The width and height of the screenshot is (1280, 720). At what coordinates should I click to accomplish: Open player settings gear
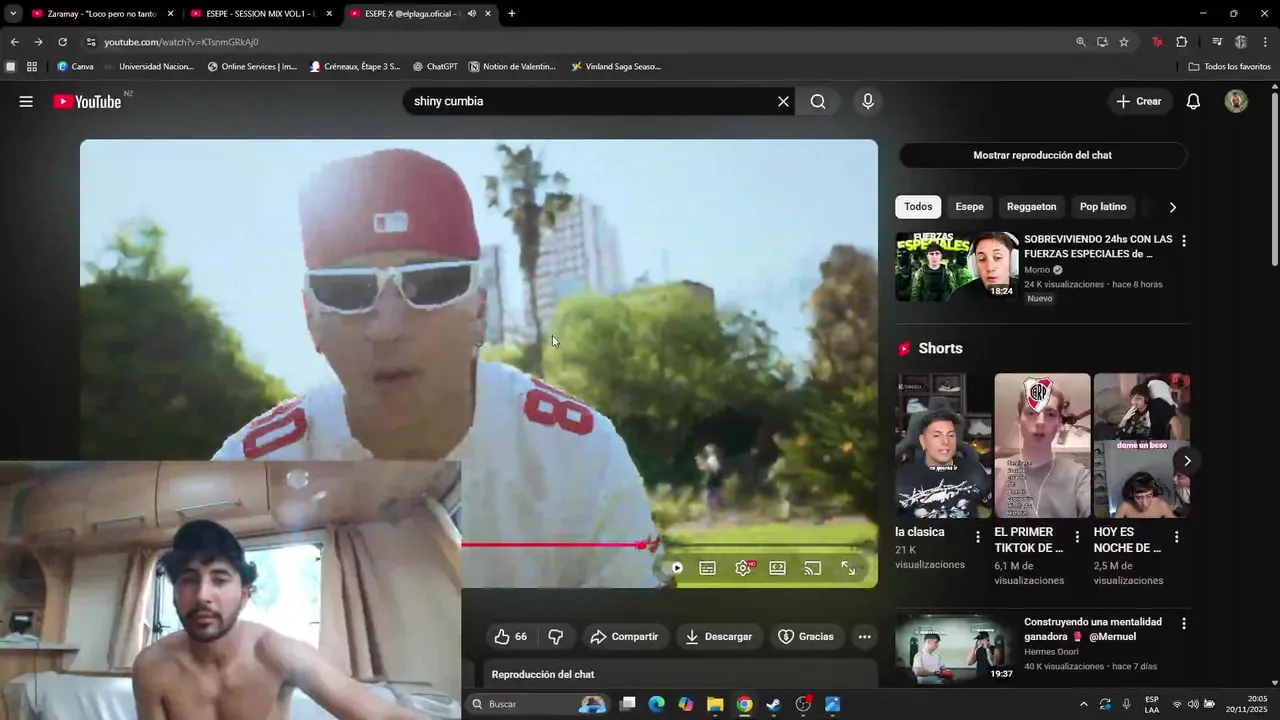pyautogui.click(x=742, y=568)
